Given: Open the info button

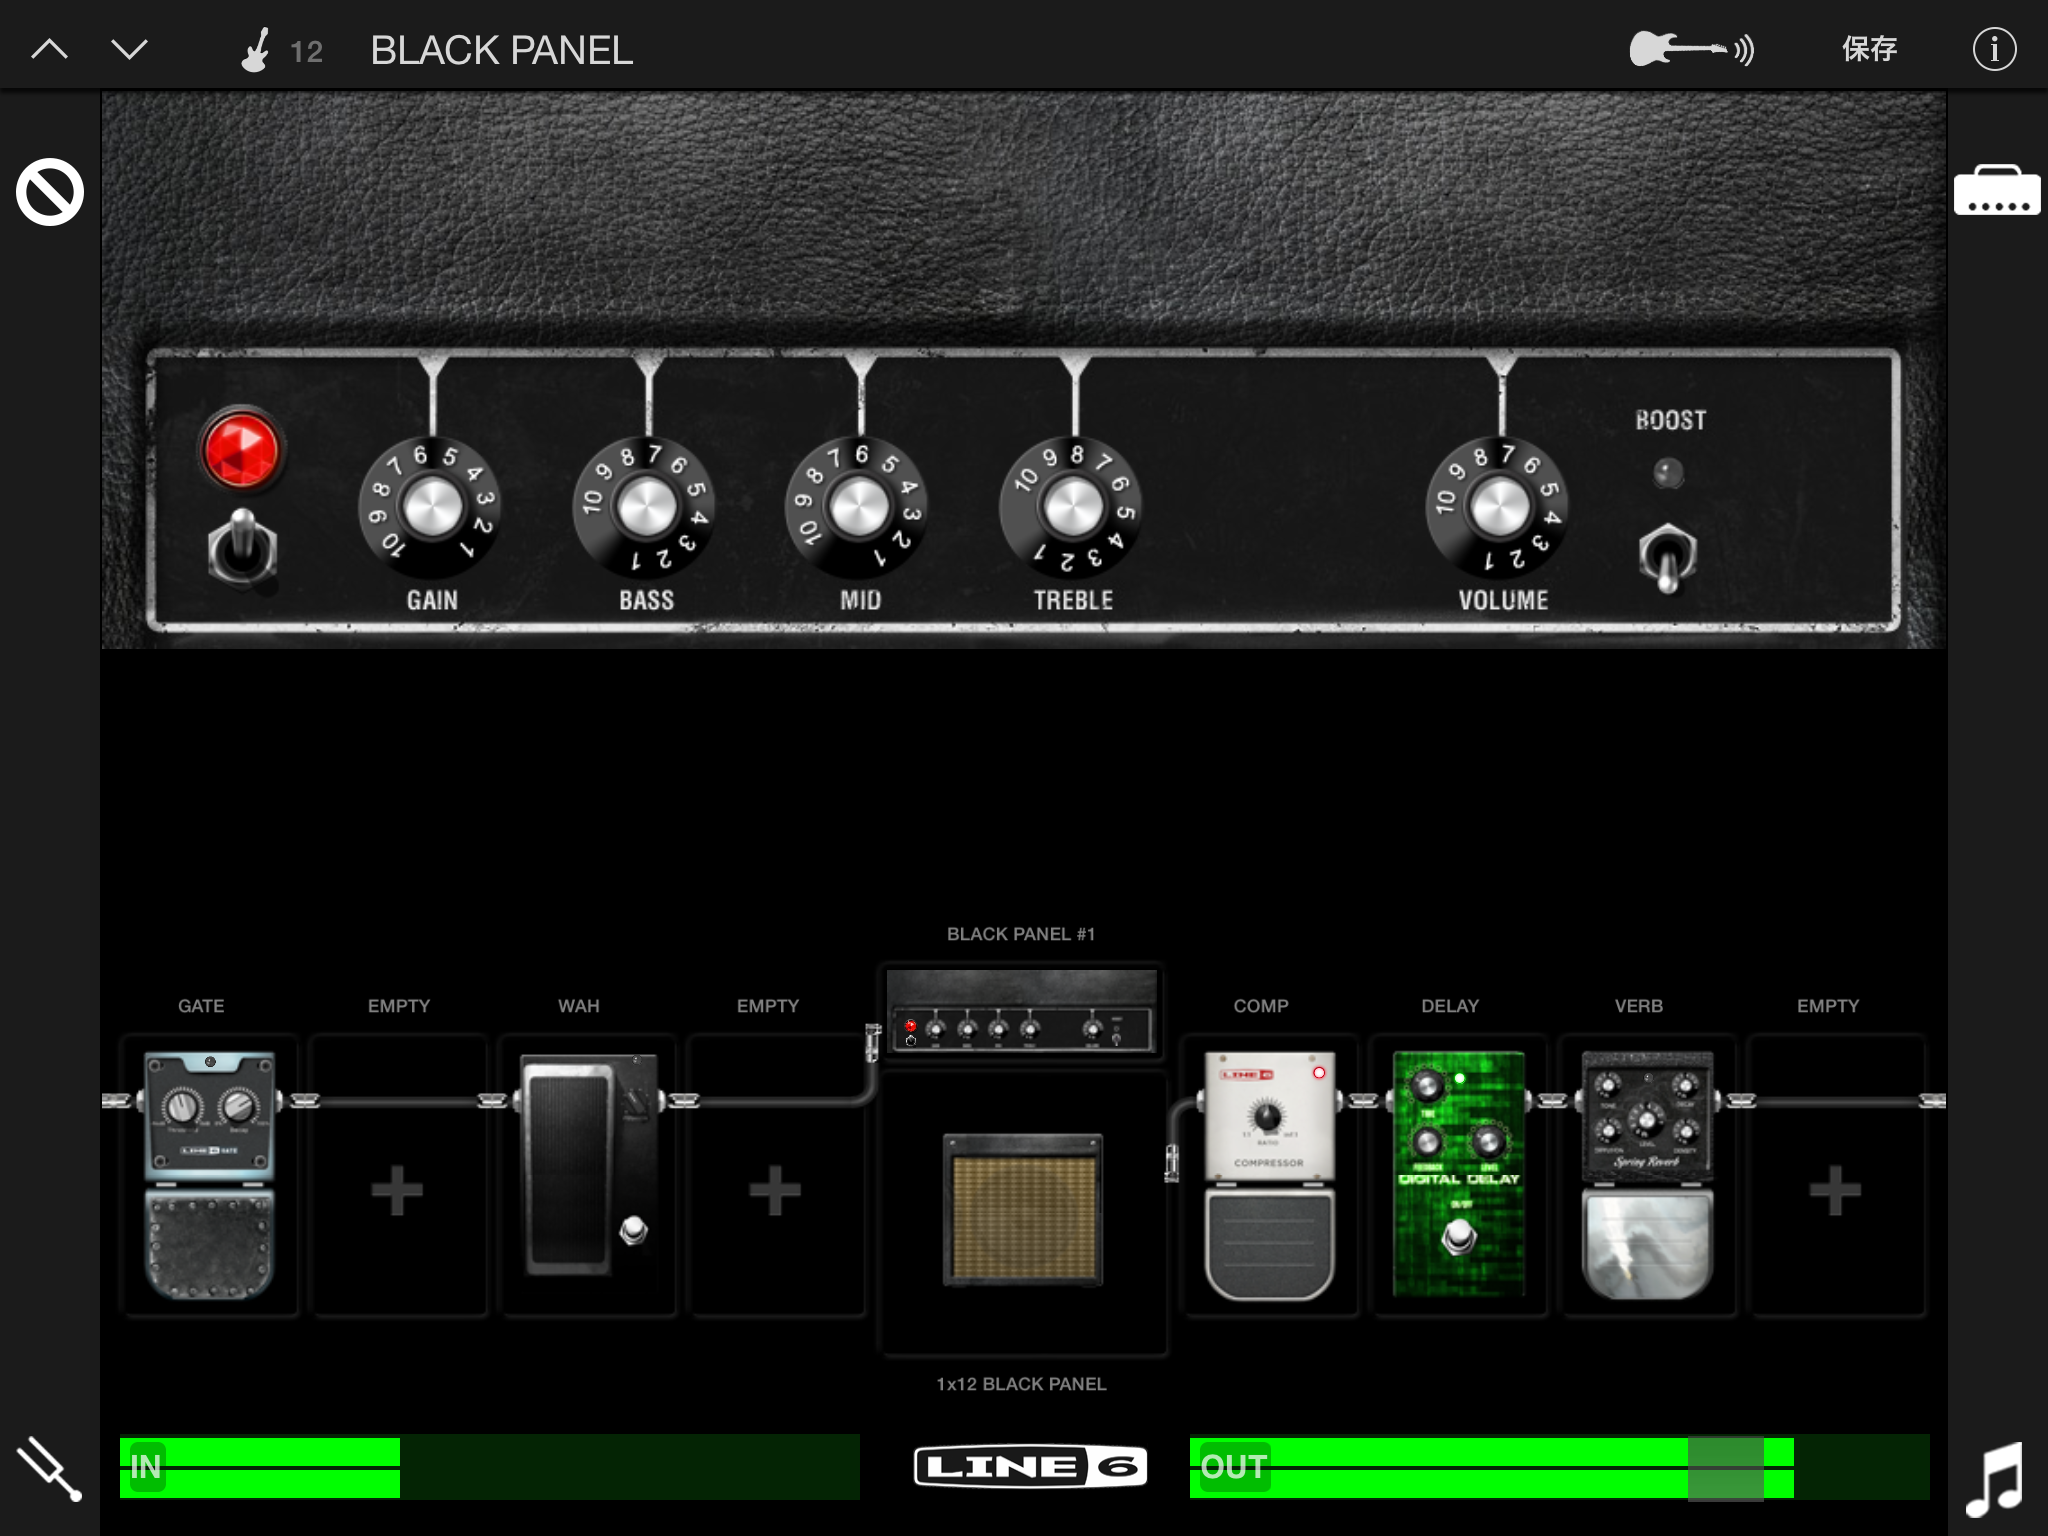Looking at the screenshot, I should click(x=1994, y=49).
